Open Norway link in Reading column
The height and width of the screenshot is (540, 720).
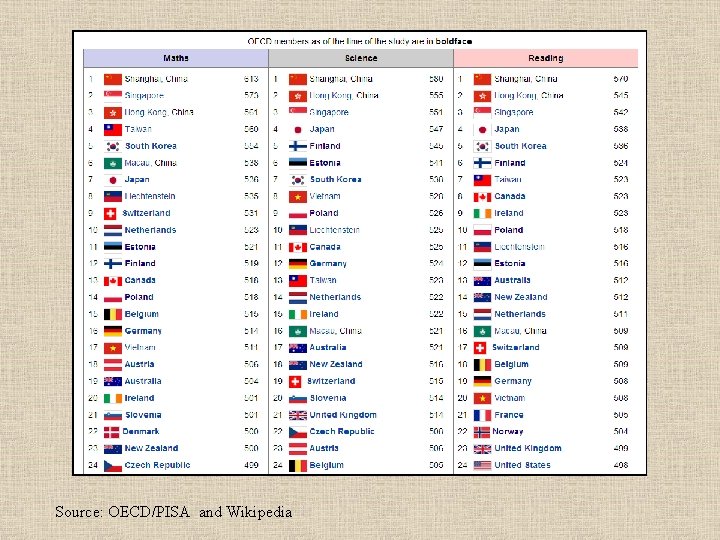pyautogui.click(x=508, y=432)
